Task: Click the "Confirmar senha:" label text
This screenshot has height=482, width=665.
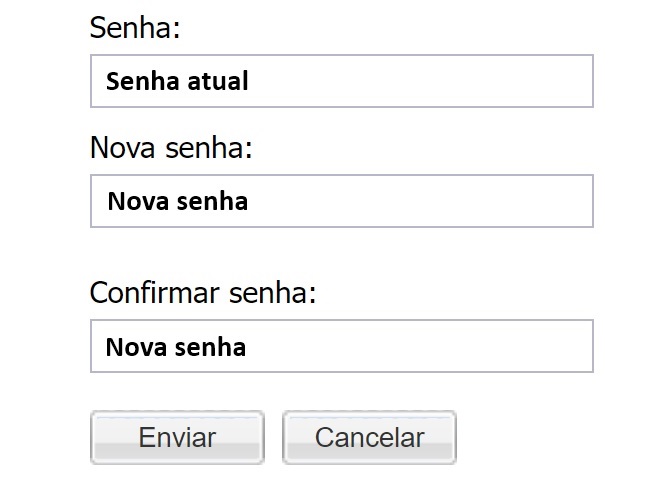Action: click(202, 293)
